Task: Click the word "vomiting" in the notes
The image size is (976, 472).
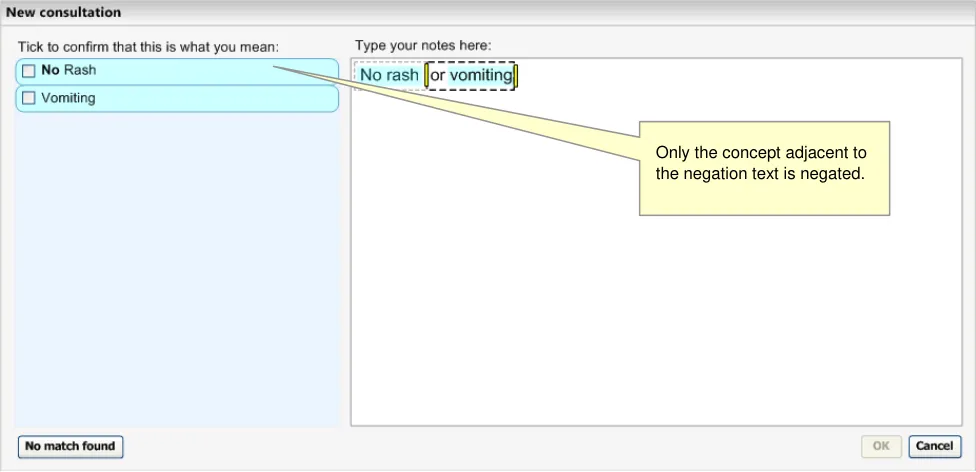Action: coord(481,76)
